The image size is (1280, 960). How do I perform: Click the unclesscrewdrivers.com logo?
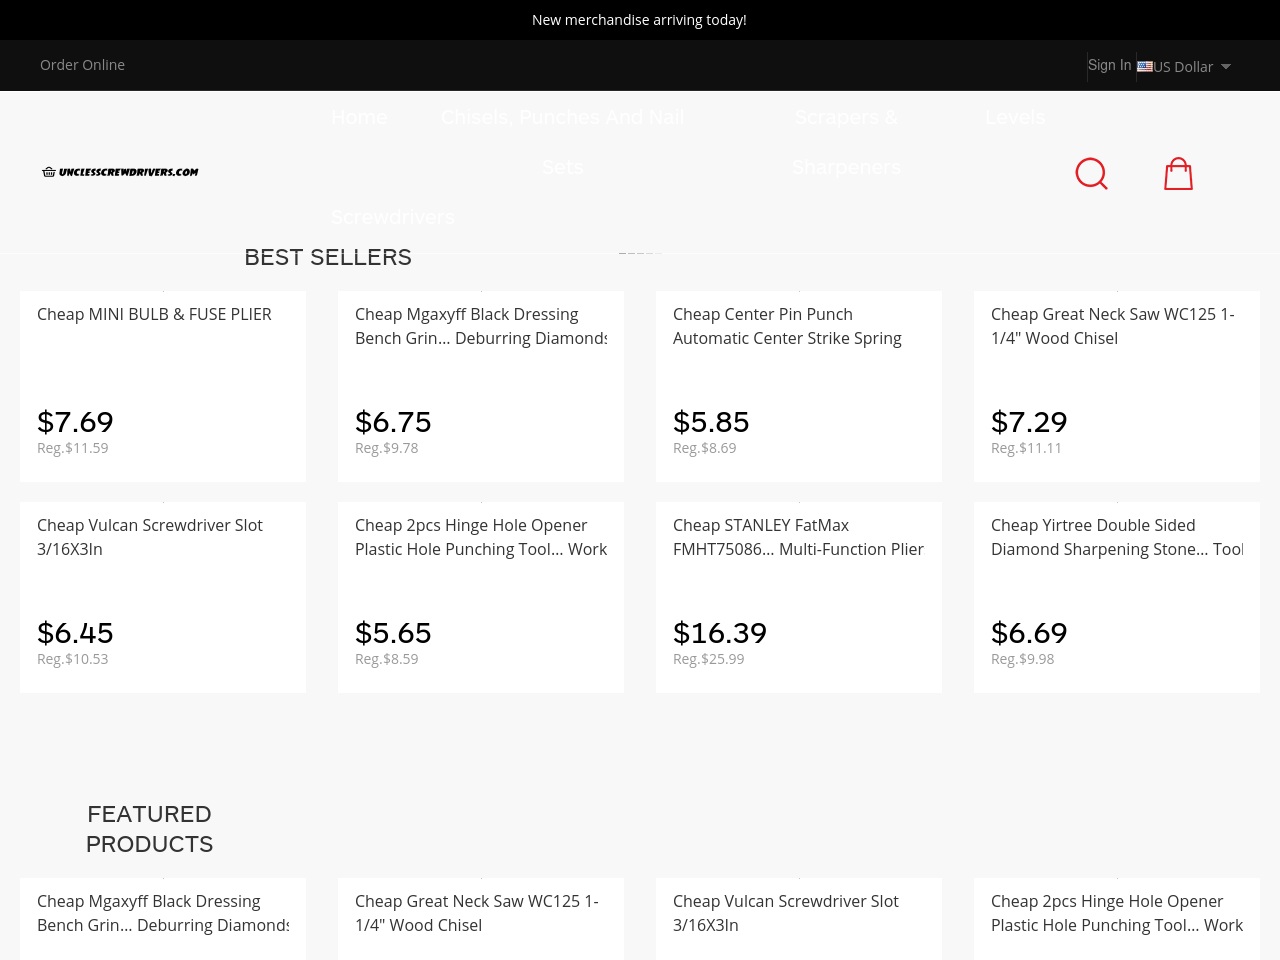click(120, 172)
